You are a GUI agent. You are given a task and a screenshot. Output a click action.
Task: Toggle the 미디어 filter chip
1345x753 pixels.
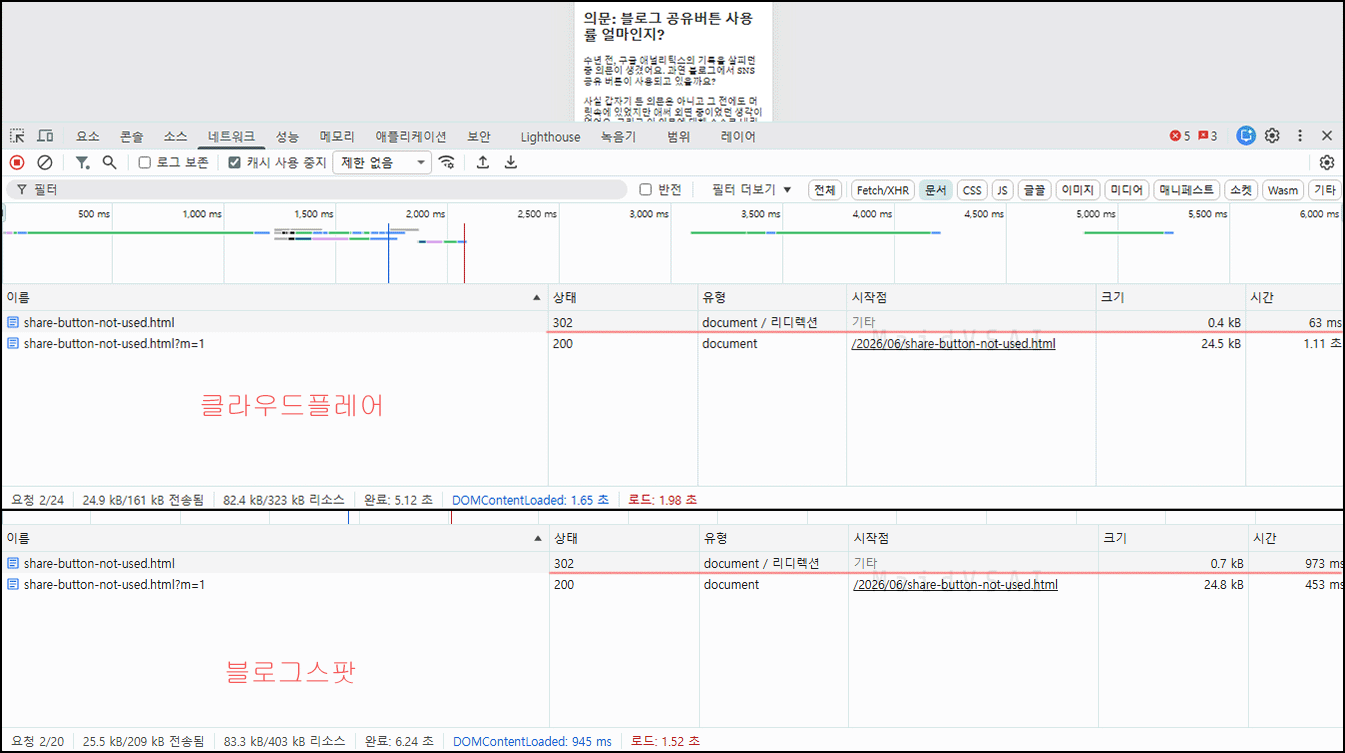[1127, 190]
